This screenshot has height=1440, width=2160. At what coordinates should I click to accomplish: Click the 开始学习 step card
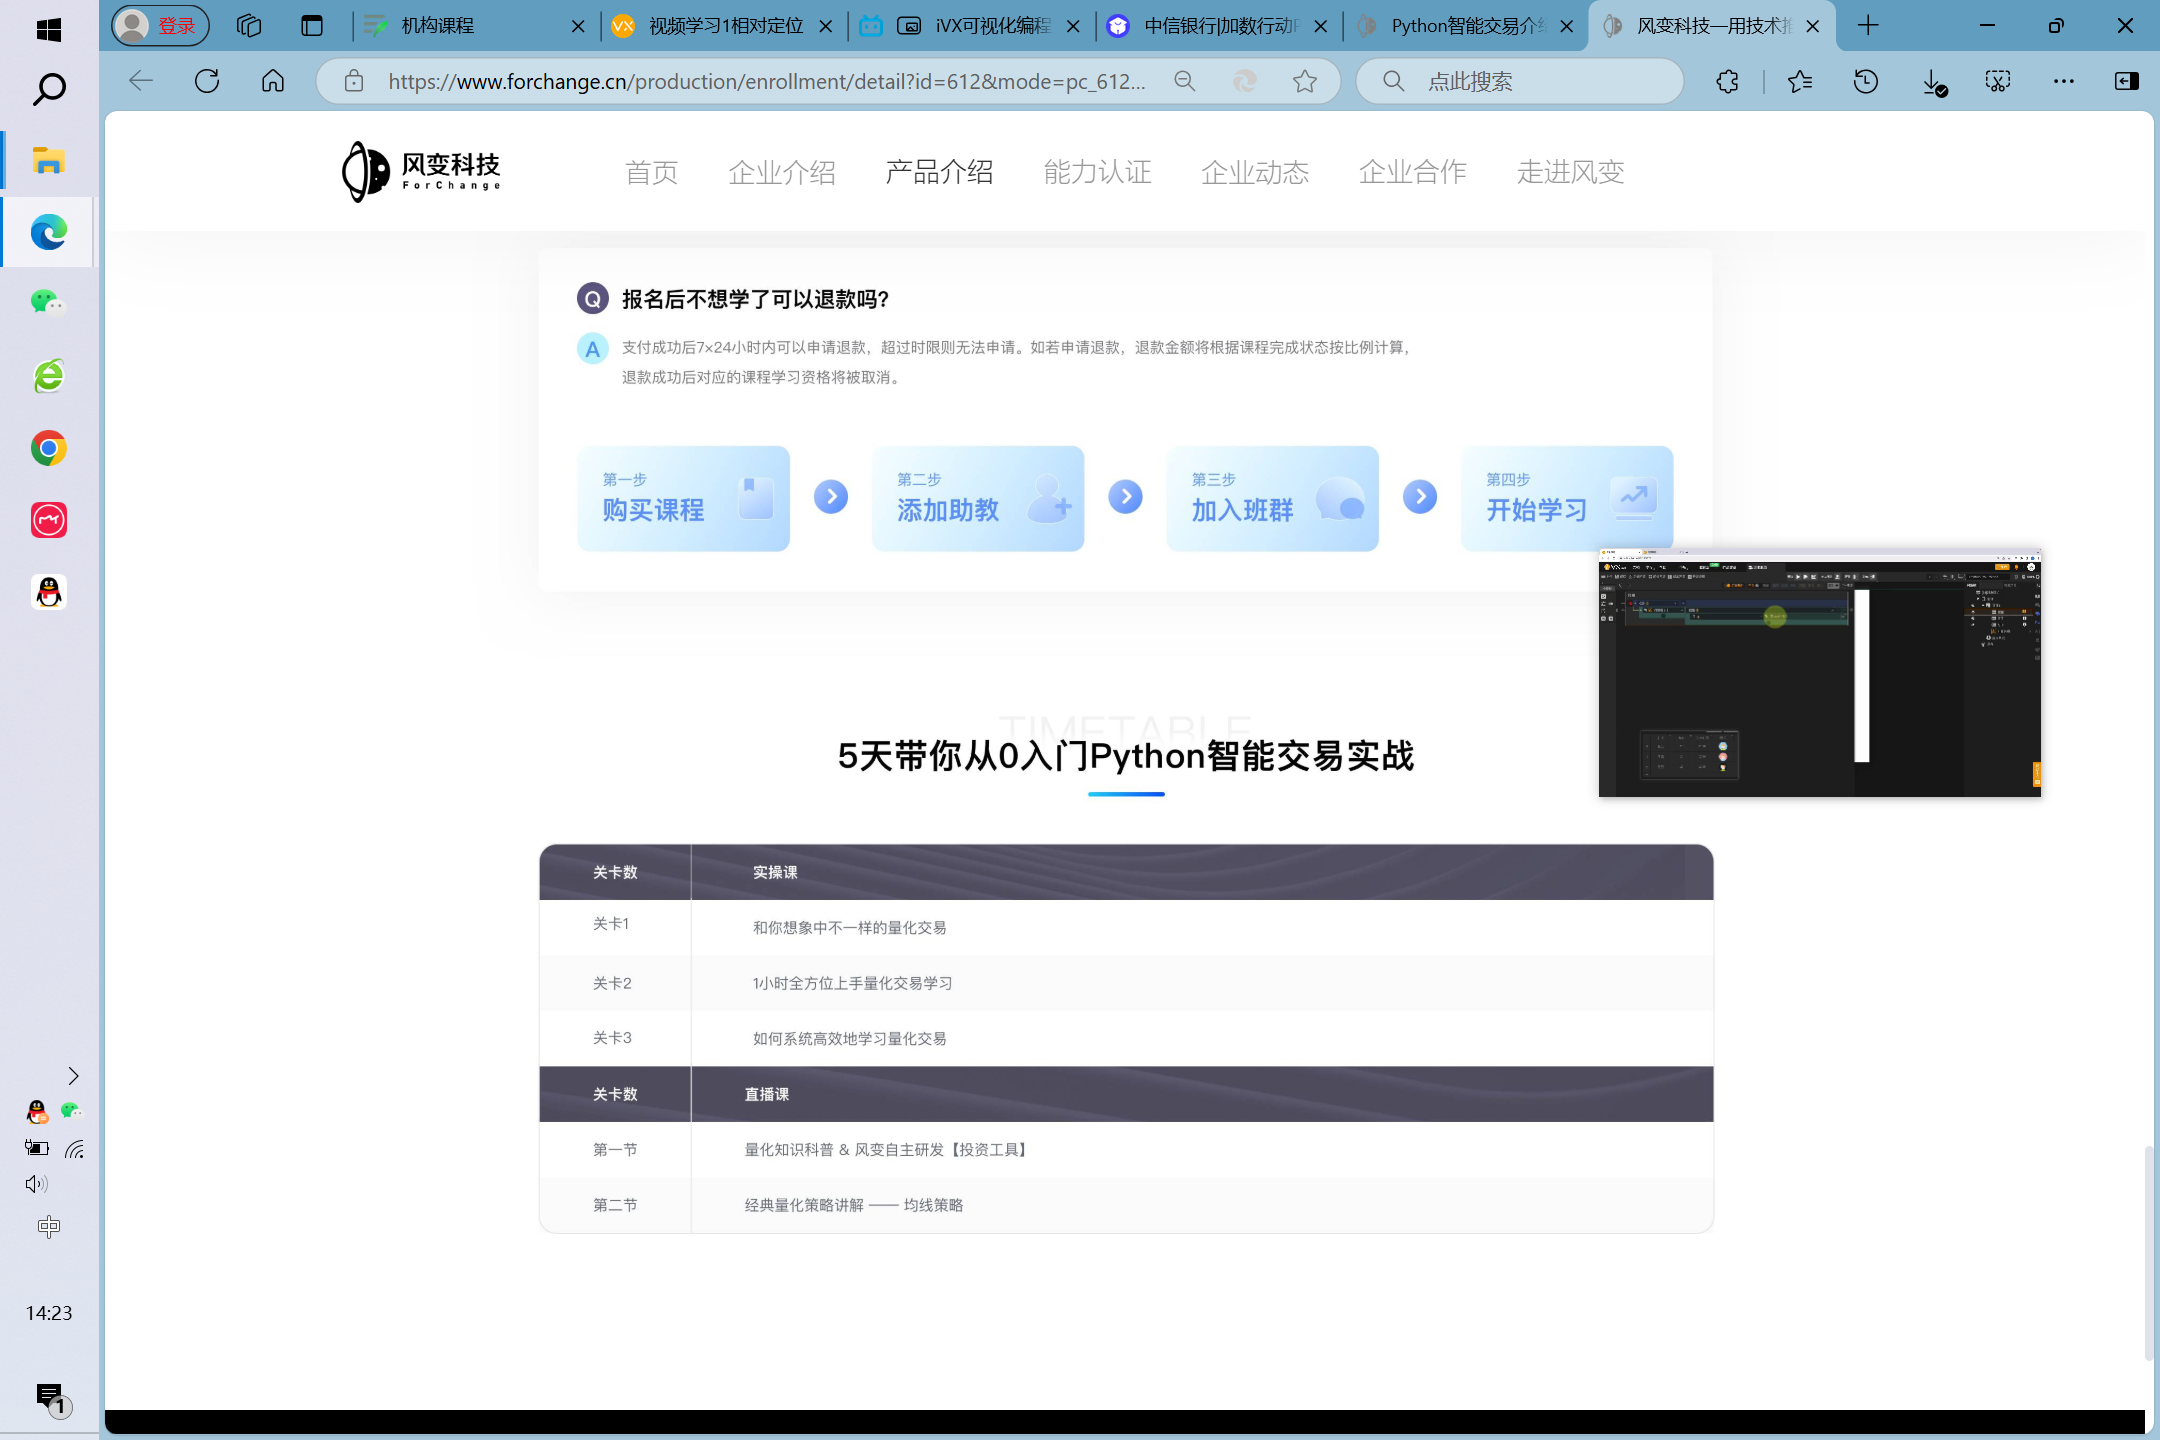[x=1567, y=498]
